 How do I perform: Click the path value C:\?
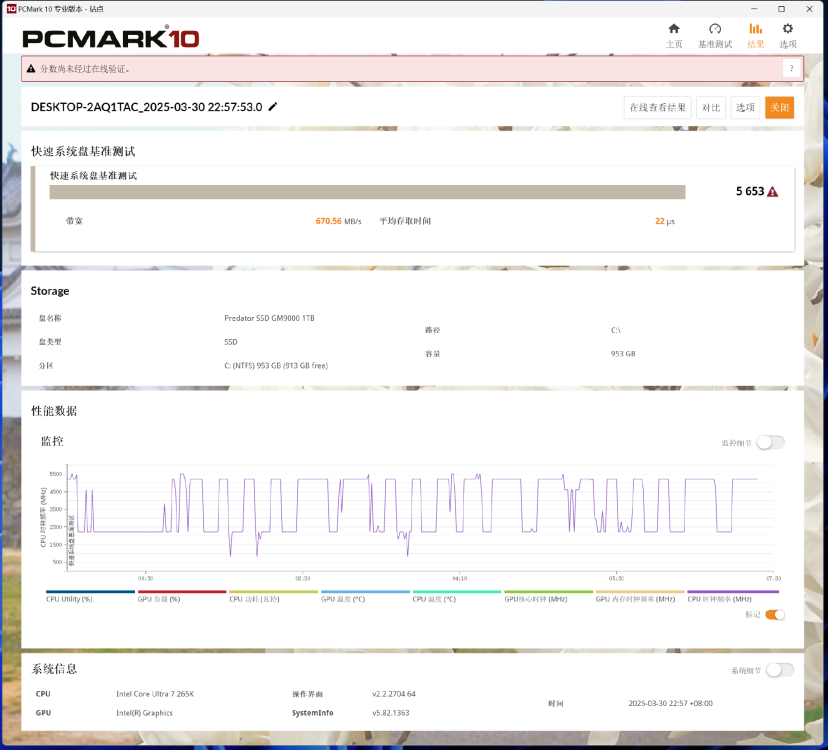[616, 330]
